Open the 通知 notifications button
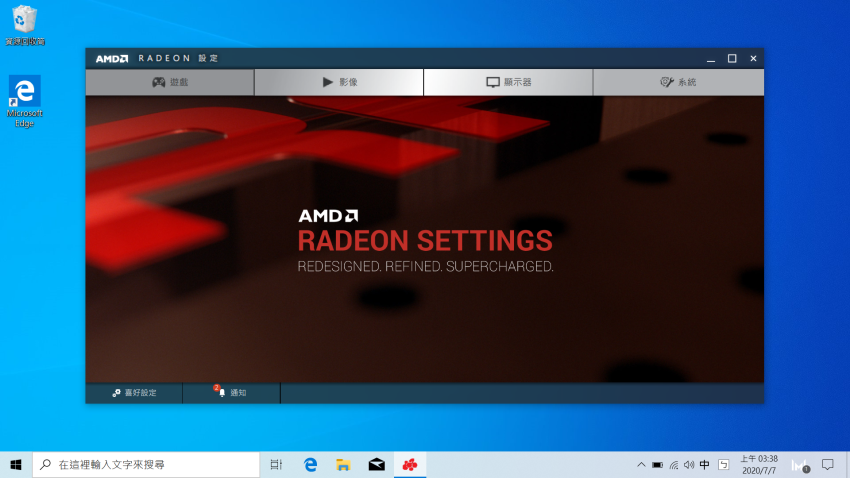 tap(231, 393)
